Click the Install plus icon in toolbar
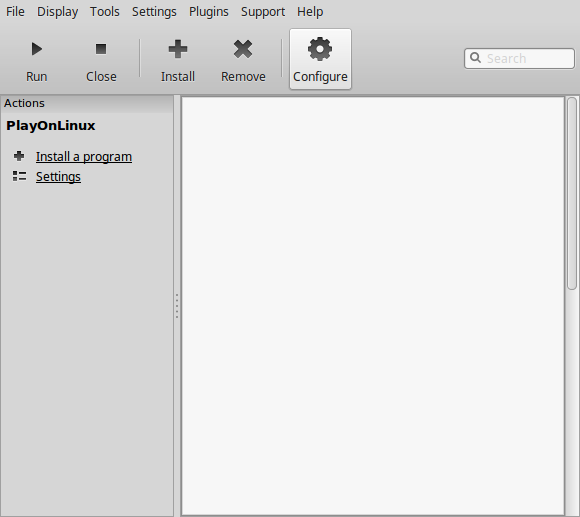This screenshot has height=517, width=580. click(x=178, y=49)
